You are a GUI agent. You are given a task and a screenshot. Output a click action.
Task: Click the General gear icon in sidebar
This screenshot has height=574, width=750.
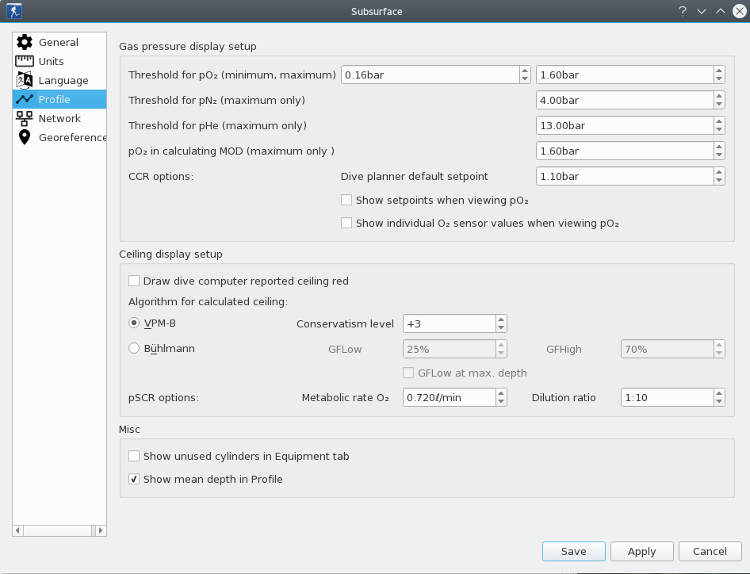pos(24,43)
